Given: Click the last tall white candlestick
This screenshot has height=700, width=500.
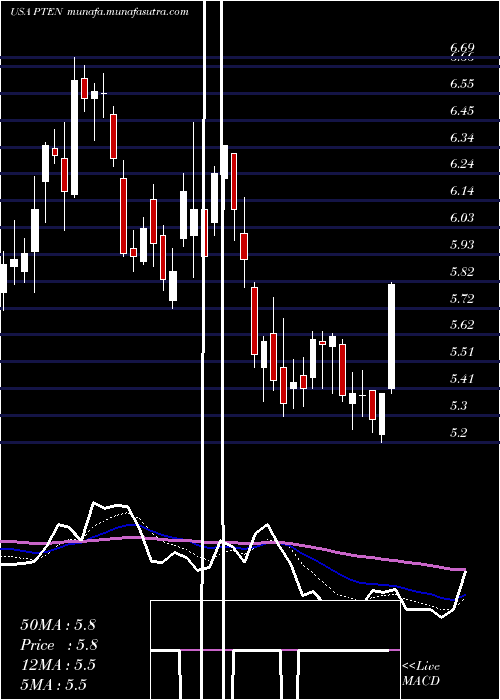Looking at the screenshot, I should point(392,336).
